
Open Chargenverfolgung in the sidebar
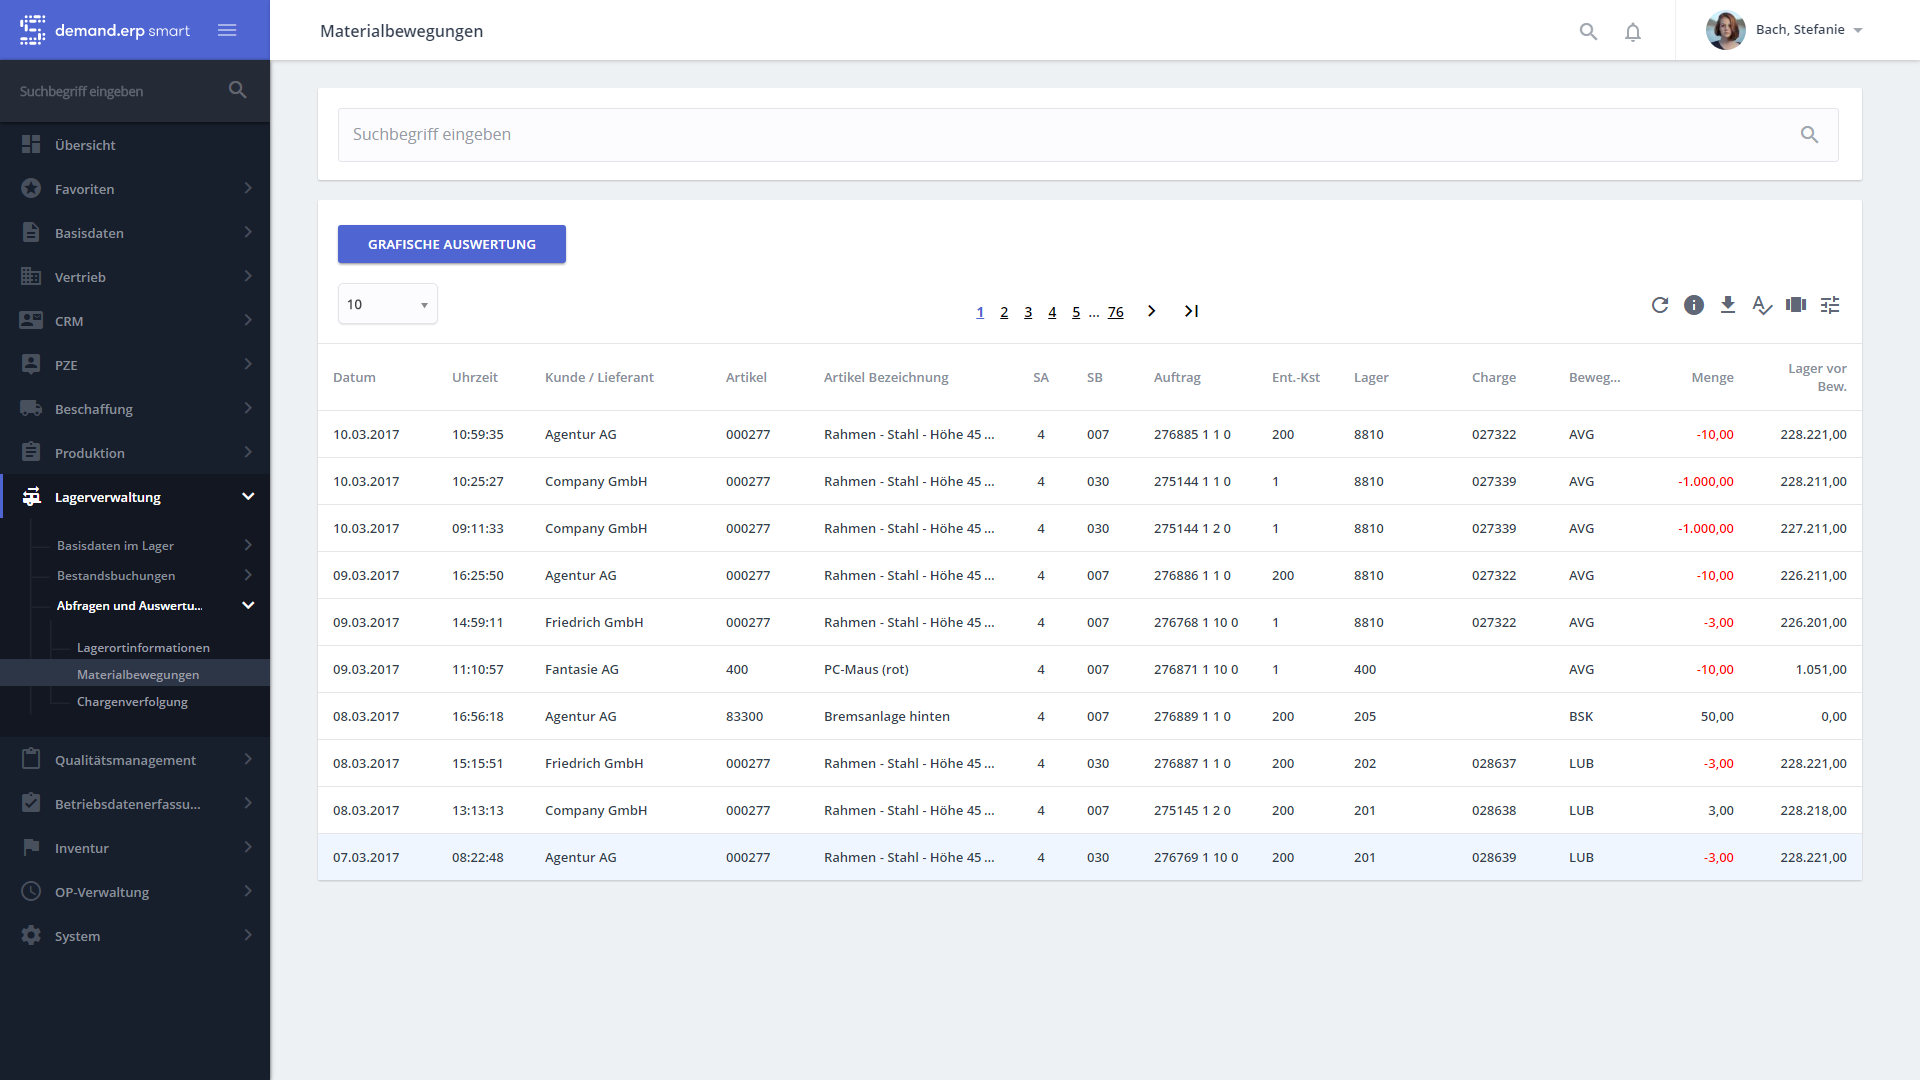point(132,702)
